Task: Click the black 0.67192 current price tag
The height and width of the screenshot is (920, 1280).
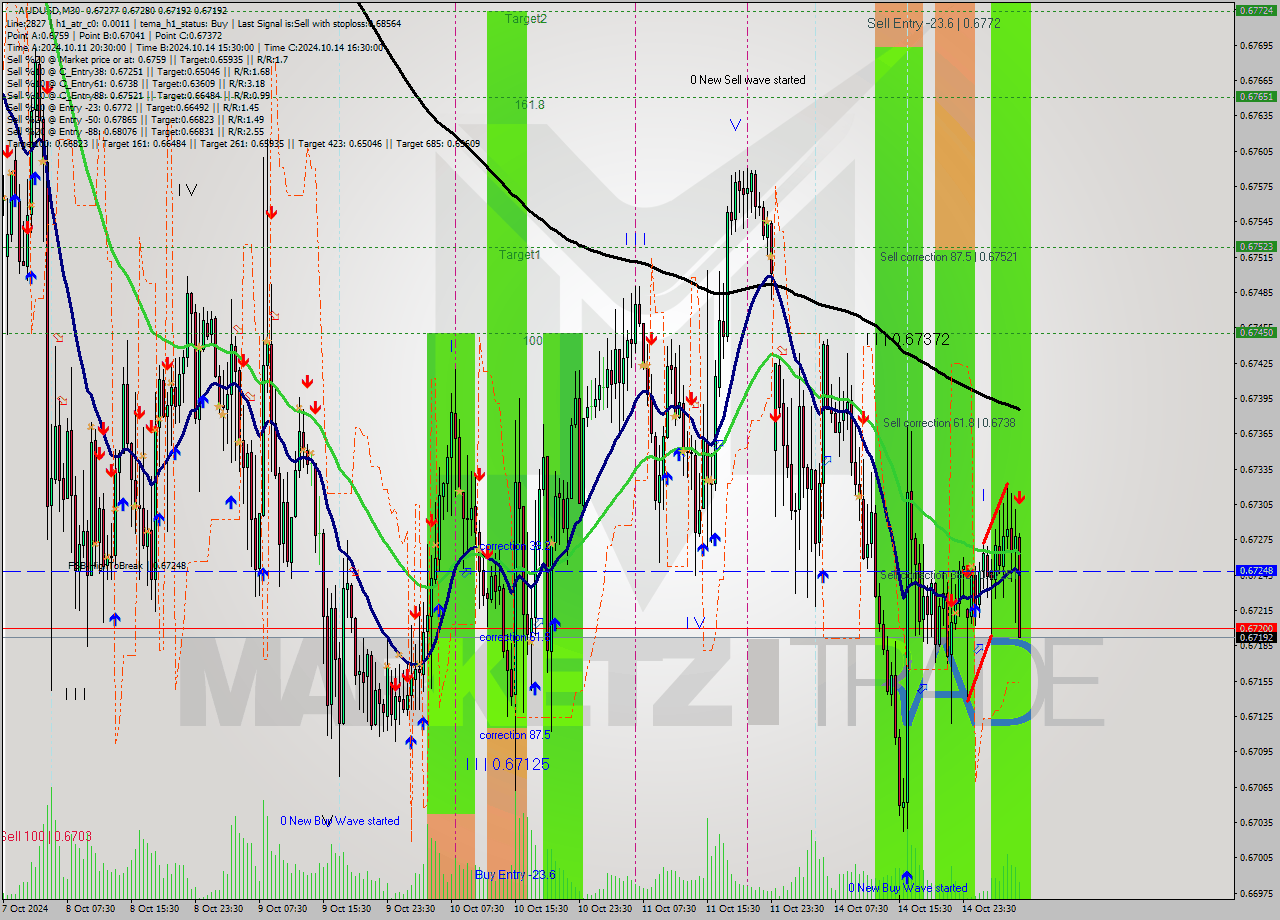Action: (1255, 637)
